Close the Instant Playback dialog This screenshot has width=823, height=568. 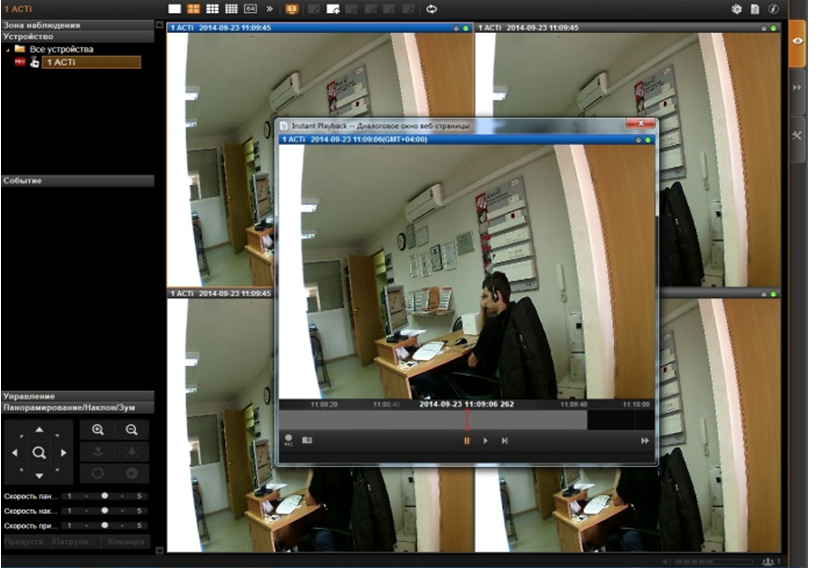(x=640, y=124)
